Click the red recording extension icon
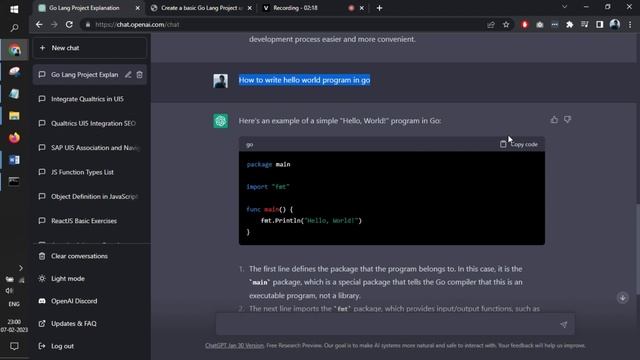The image size is (640, 360). [x=524, y=25]
